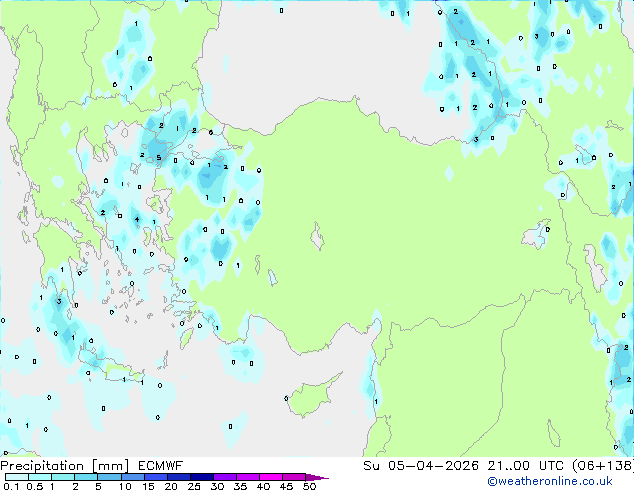Click the legend label "45"

point(286,486)
